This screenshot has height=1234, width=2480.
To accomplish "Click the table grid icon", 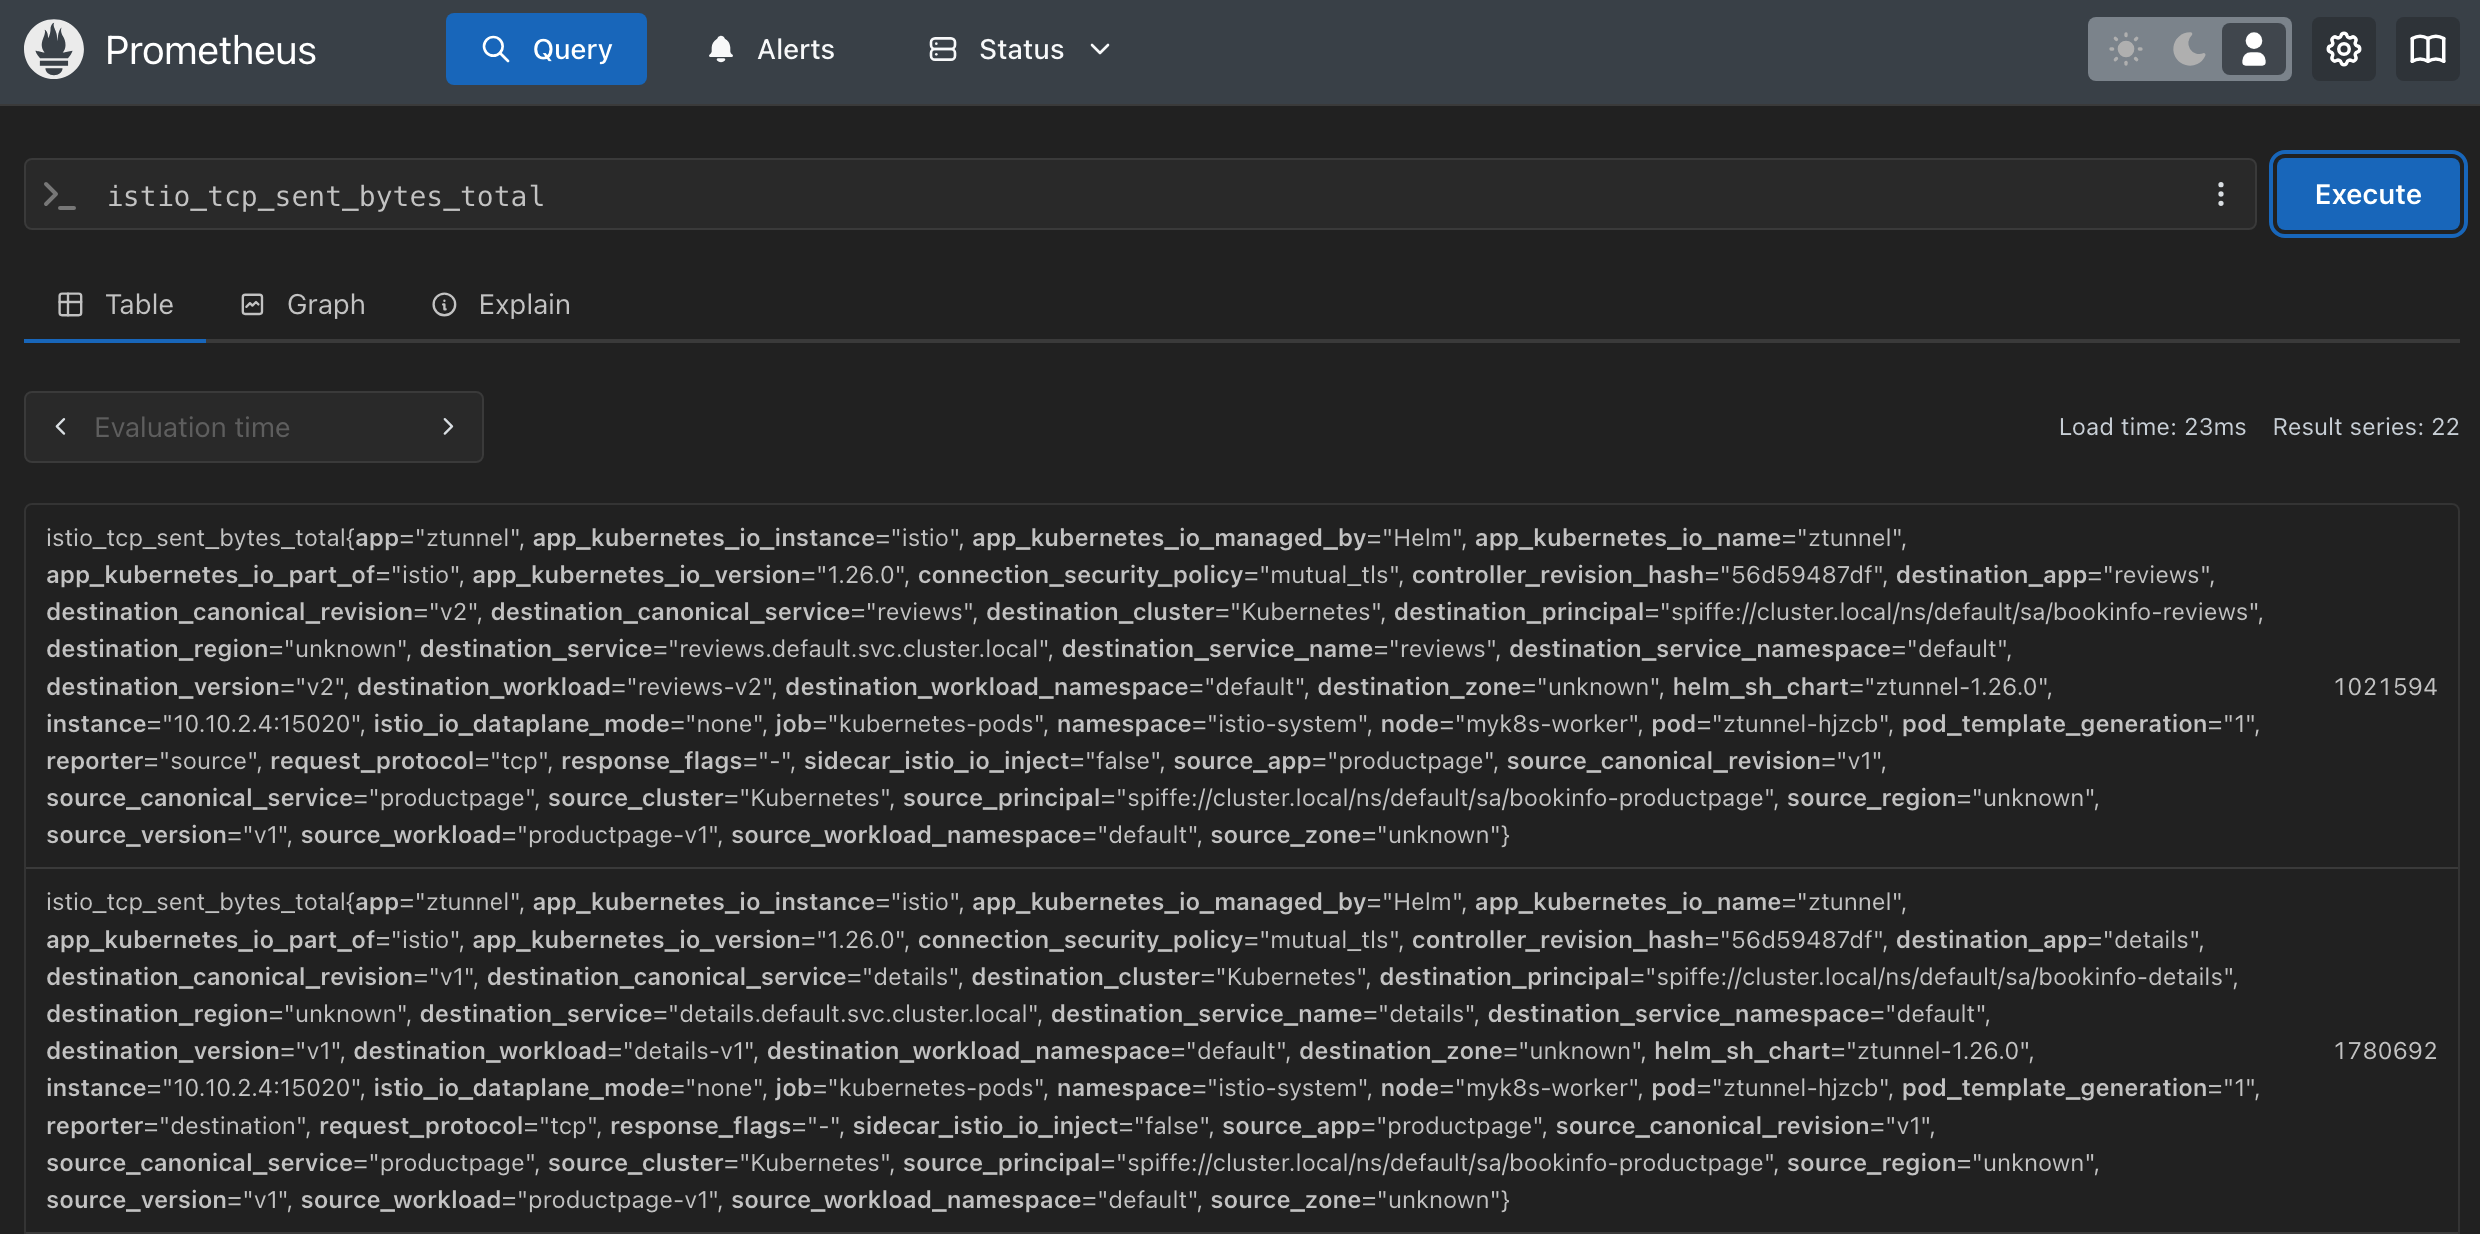I will click(x=70, y=304).
